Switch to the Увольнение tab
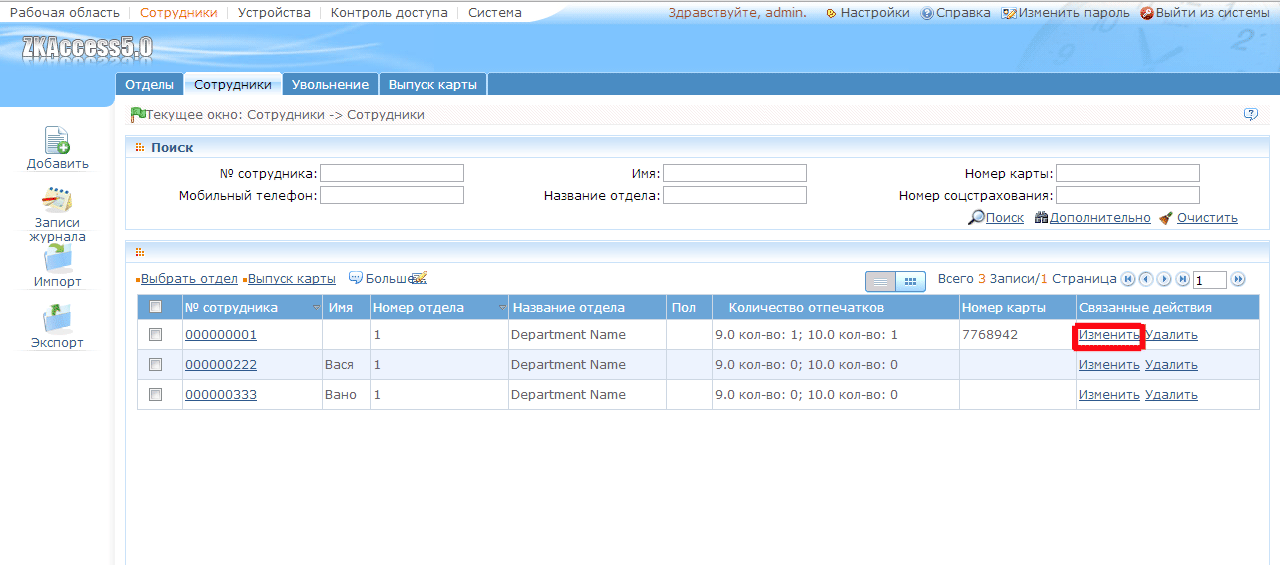This screenshot has width=1280, height=565. (330, 85)
